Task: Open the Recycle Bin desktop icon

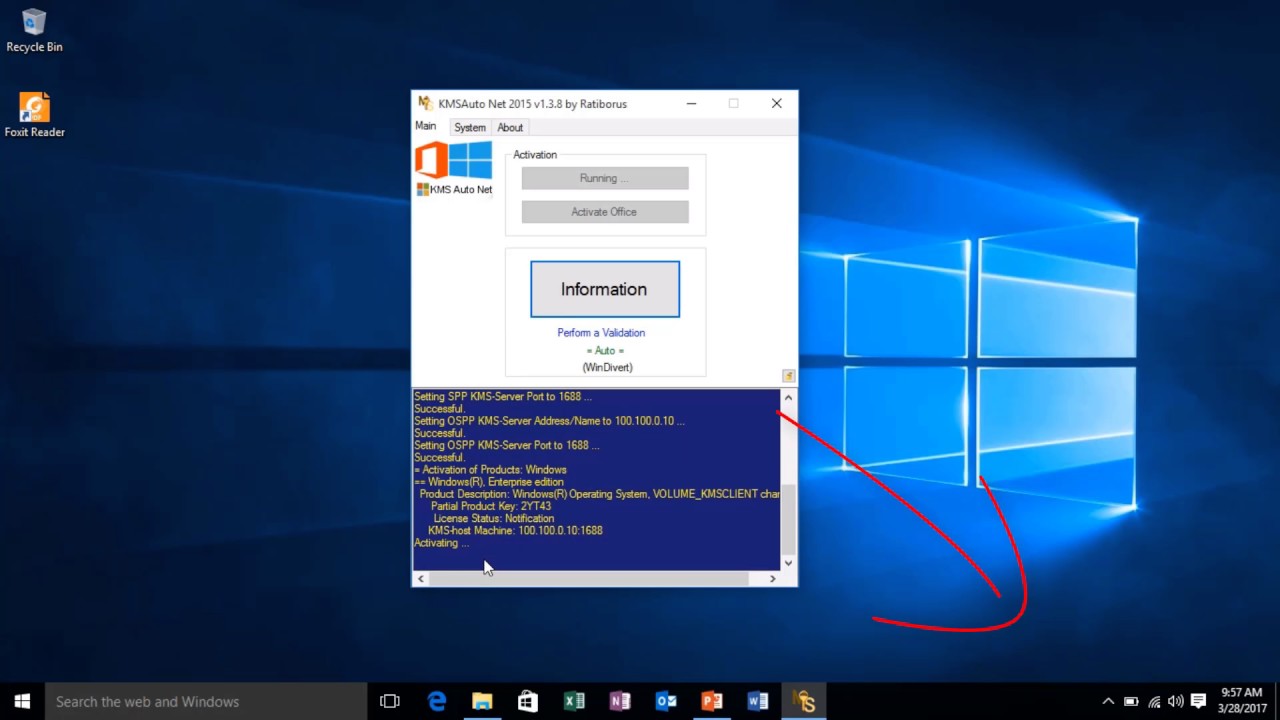Action: pos(34,30)
